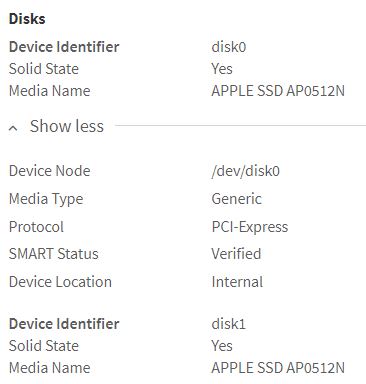Click first APPLE SSD AP0512N value
The image size is (366, 384).
tap(278, 91)
